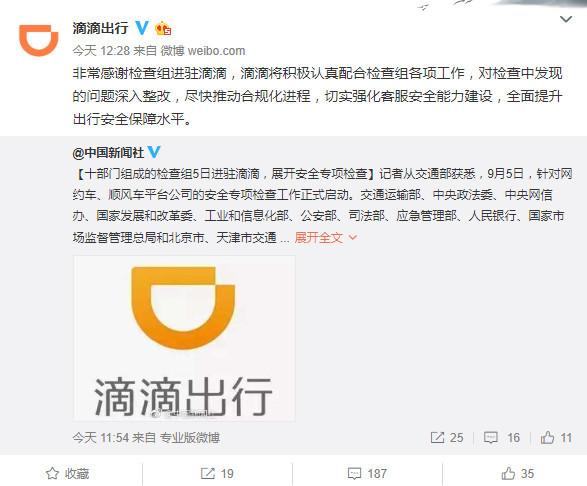Like the original post with 11 likes
Image resolution: width=587 pixels, height=486 pixels.
click(x=556, y=437)
